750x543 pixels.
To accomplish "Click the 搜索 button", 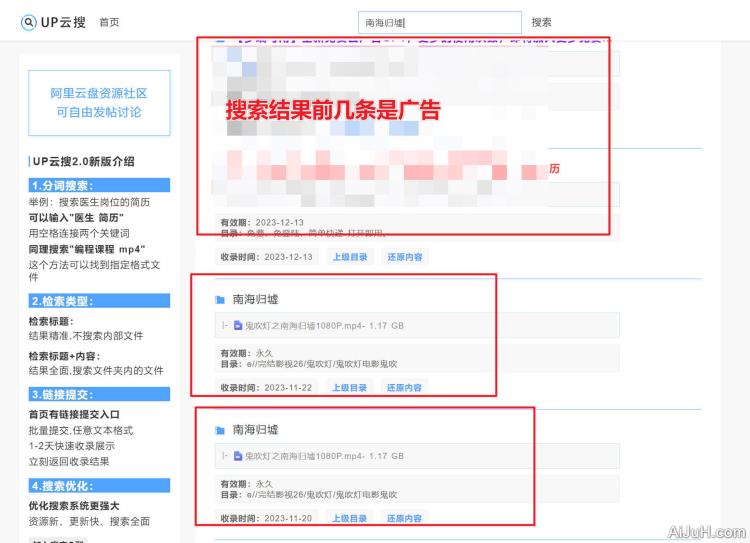I will [541, 22].
